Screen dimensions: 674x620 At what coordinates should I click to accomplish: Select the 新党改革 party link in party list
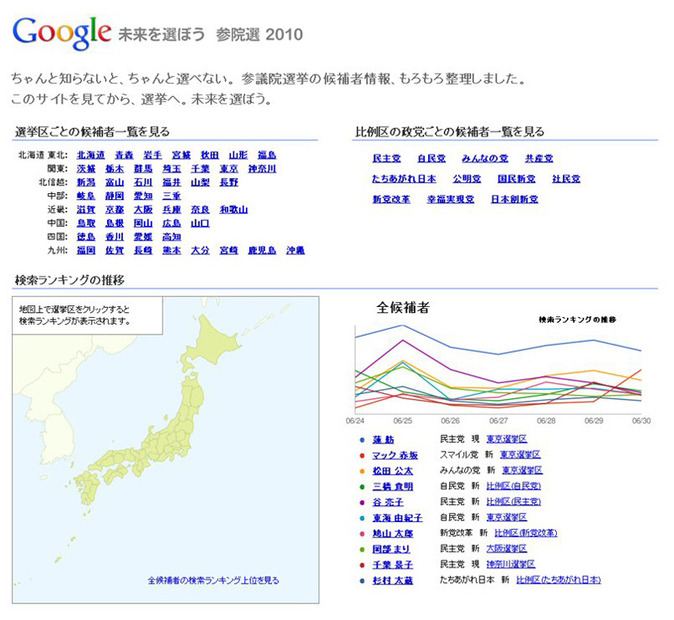point(391,200)
